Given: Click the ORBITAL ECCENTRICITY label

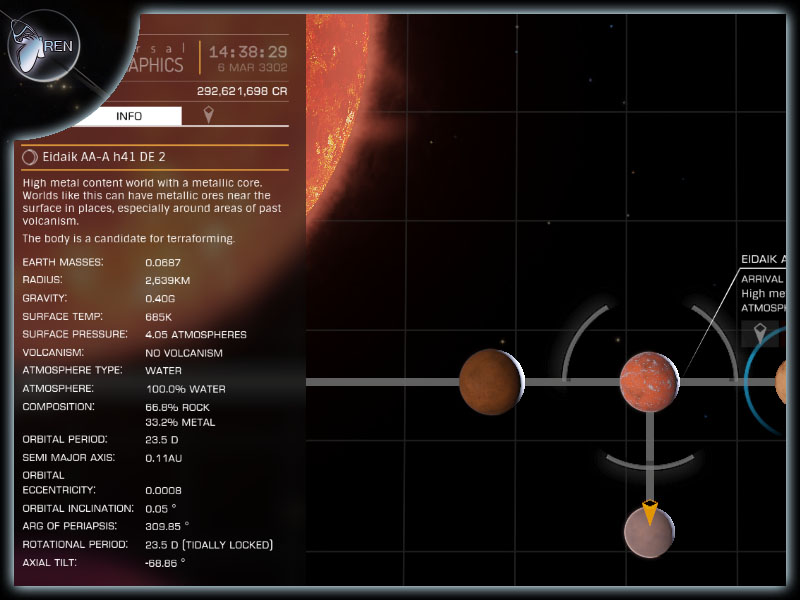Looking at the screenshot, I should pyautogui.click(x=59, y=483).
